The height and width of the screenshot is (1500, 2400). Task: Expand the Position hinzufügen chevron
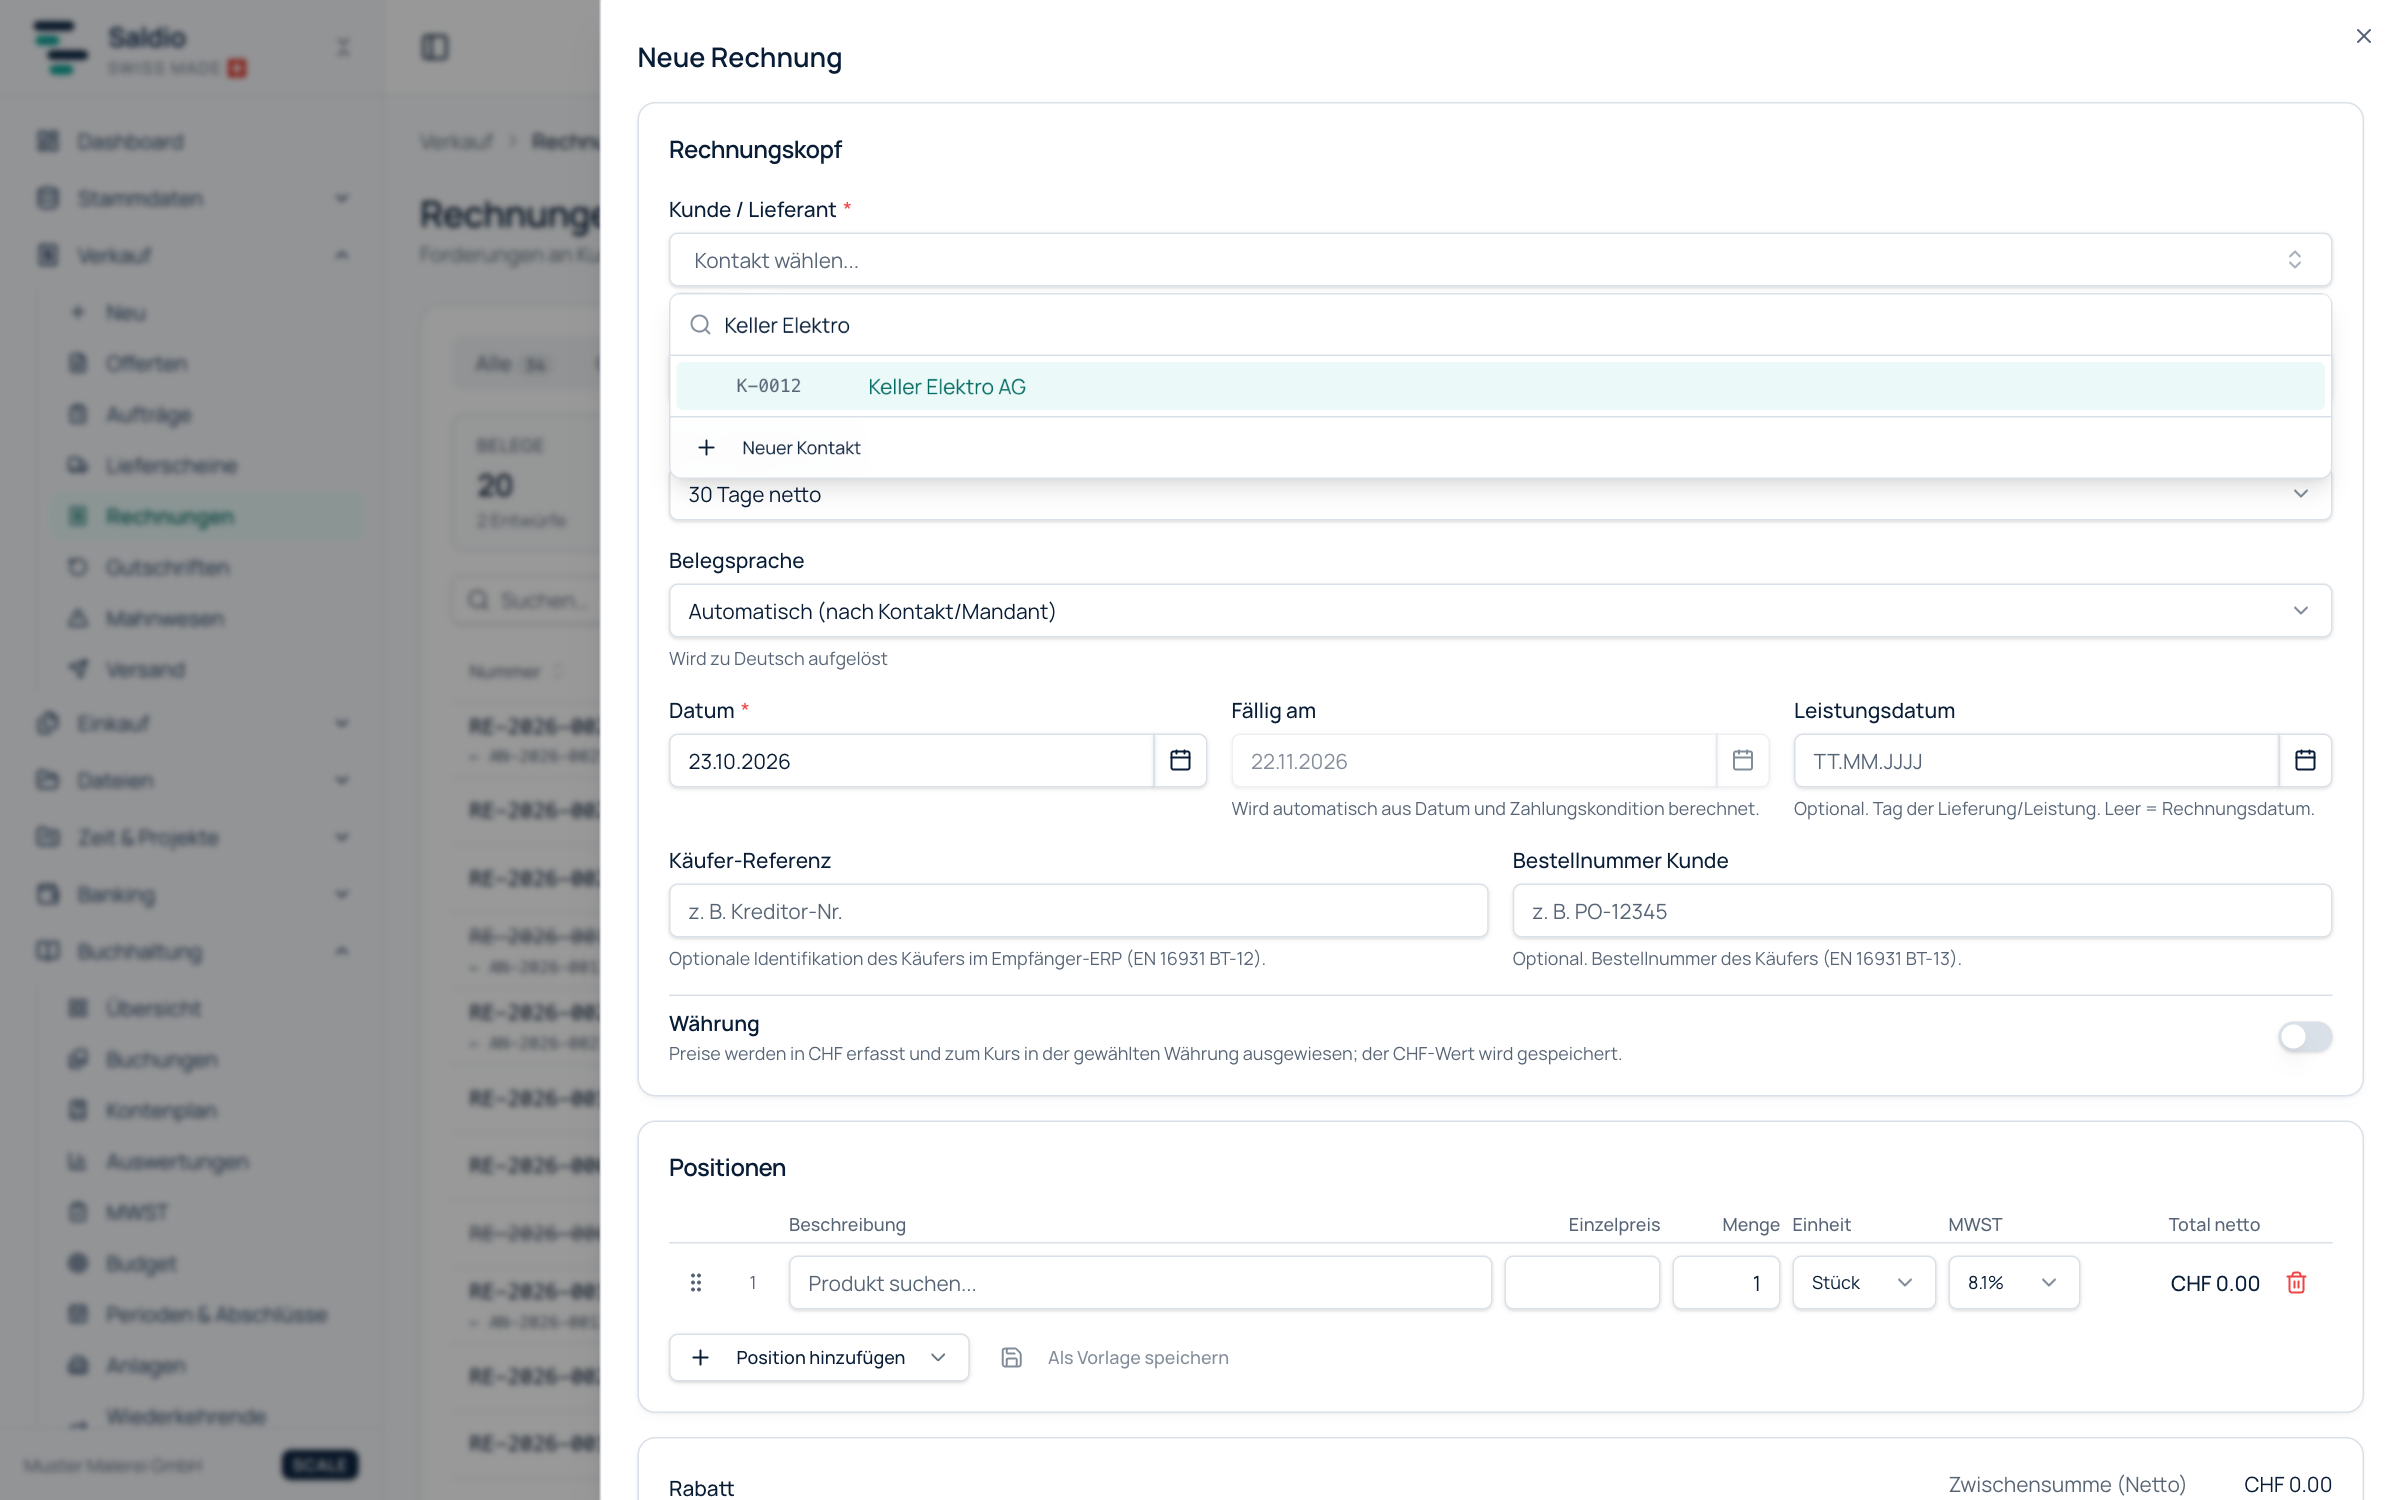pyautogui.click(x=938, y=1357)
